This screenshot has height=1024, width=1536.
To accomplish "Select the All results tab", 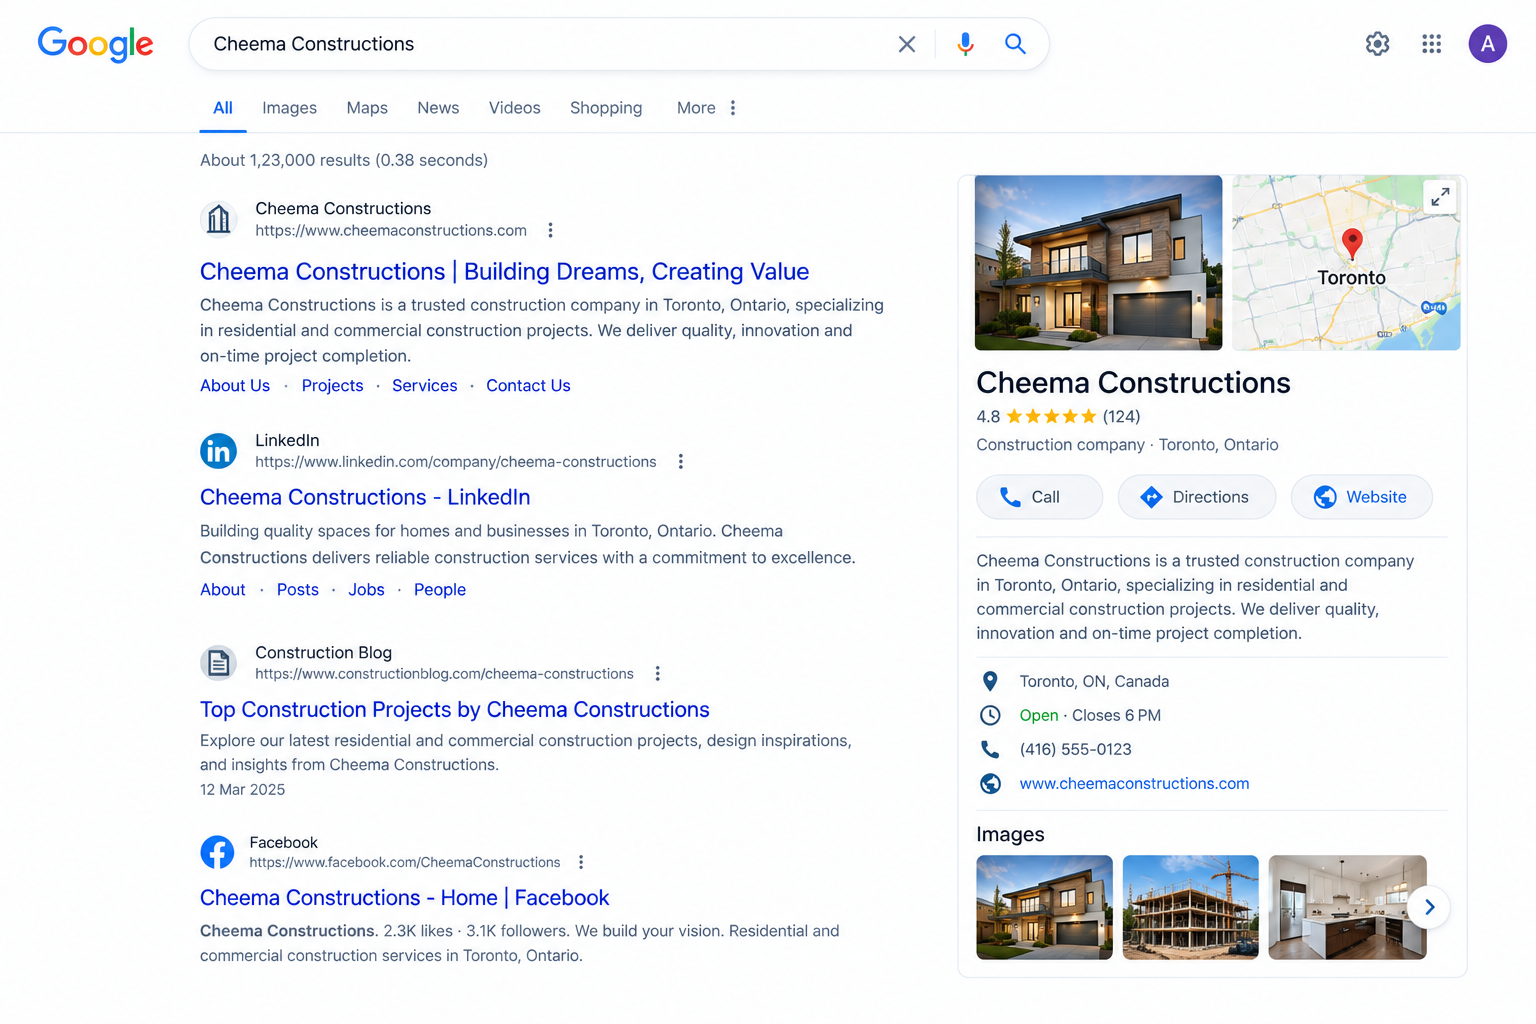I will [x=223, y=108].
